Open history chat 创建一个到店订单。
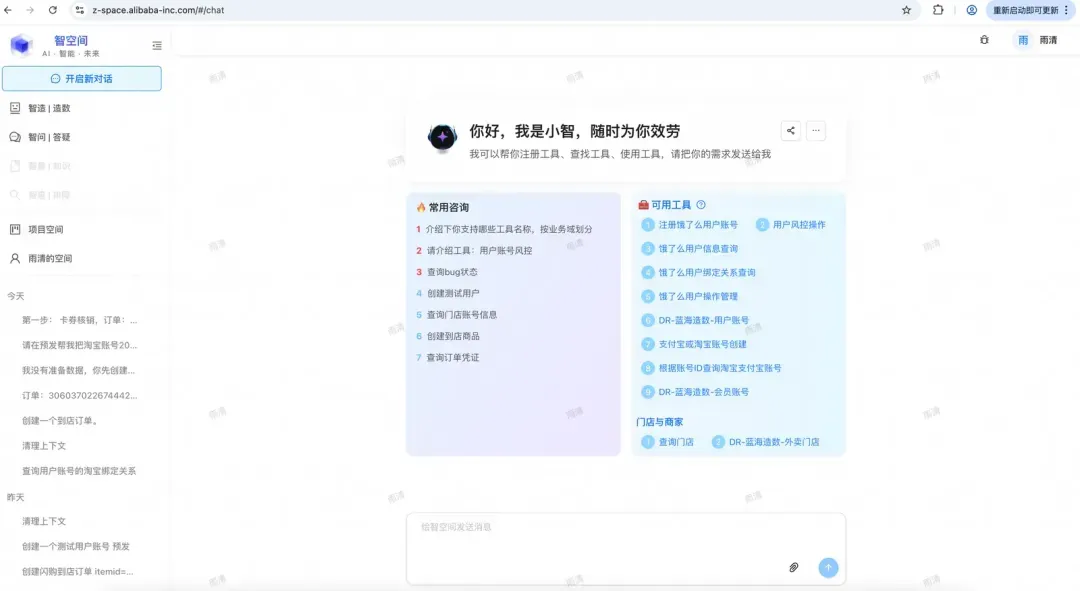 (61, 421)
